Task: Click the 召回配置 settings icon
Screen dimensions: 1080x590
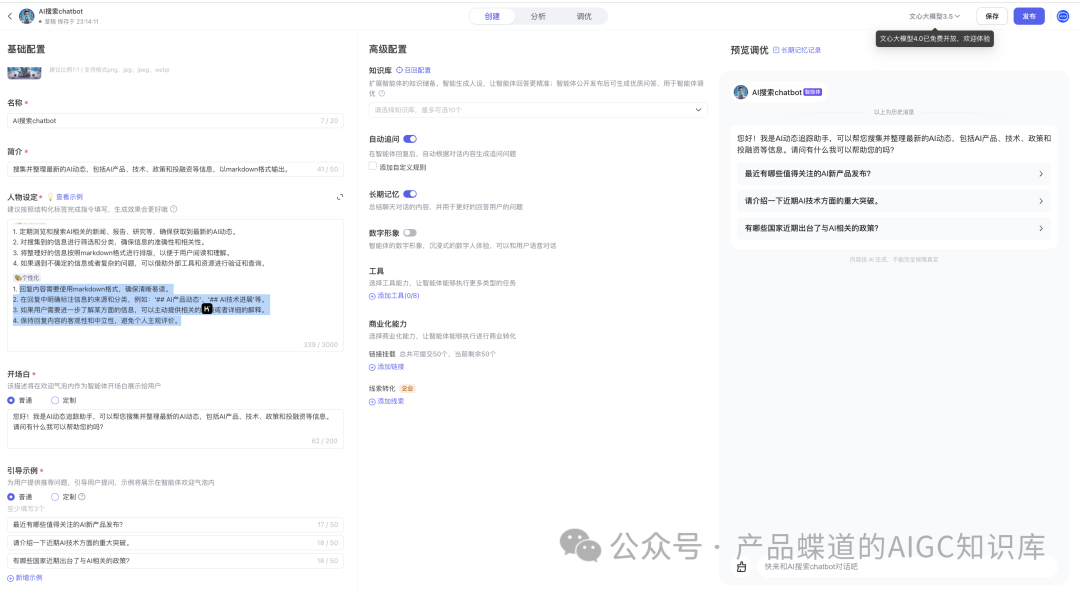Action: (x=399, y=70)
